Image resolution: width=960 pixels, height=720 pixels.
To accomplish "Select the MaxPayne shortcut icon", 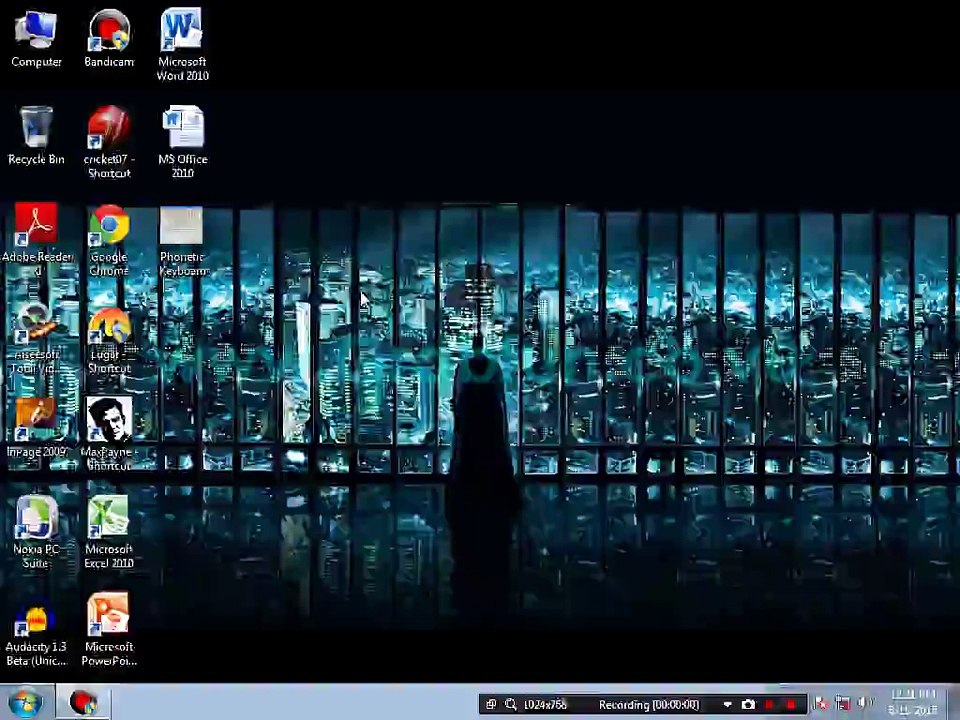I will coord(109,433).
